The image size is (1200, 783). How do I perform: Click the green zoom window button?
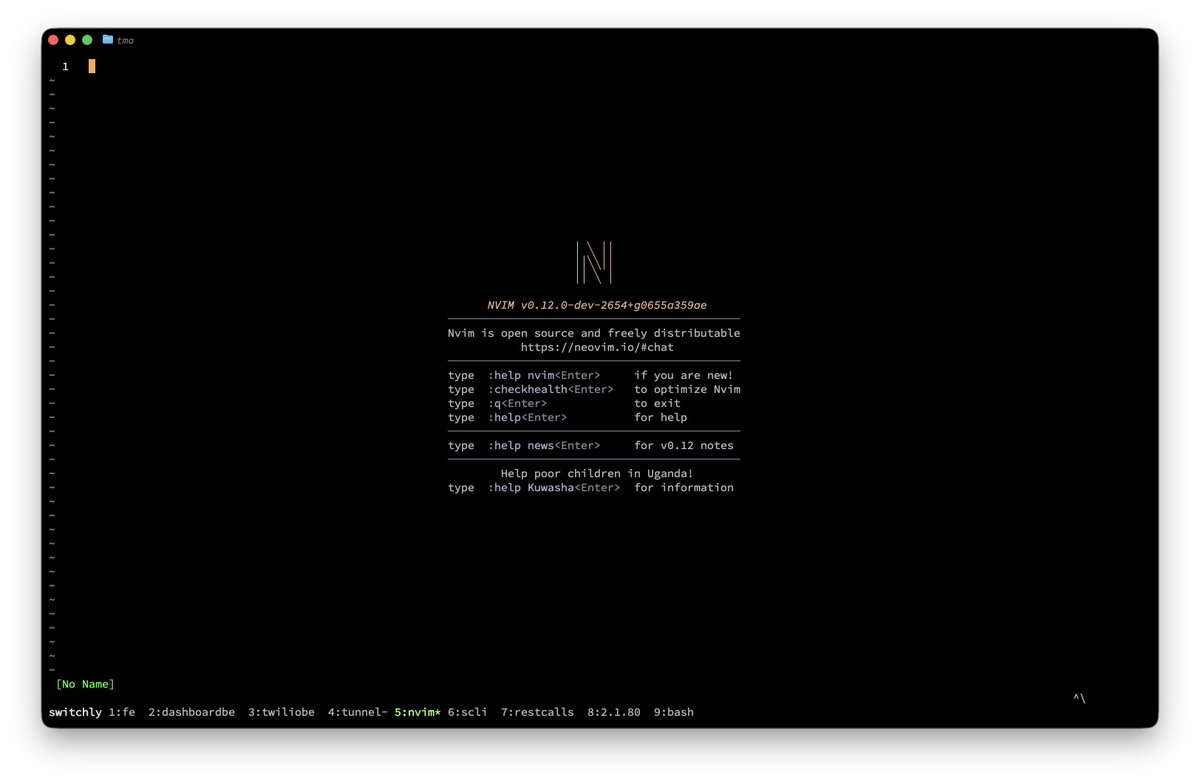point(87,40)
